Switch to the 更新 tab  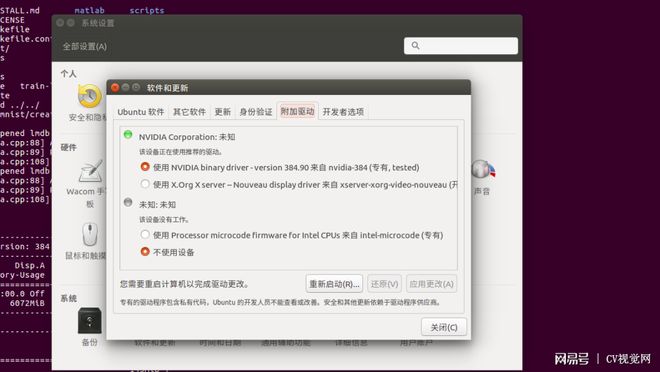(x=223, y=112)
